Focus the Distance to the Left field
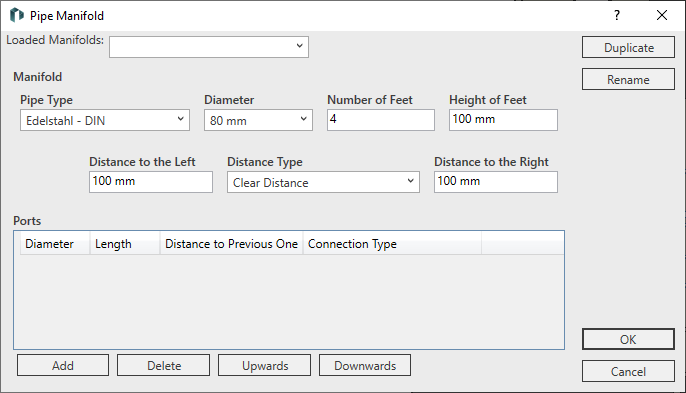This screenshot has width=686, height=393. pyautogui.click(x=151, y=182)
